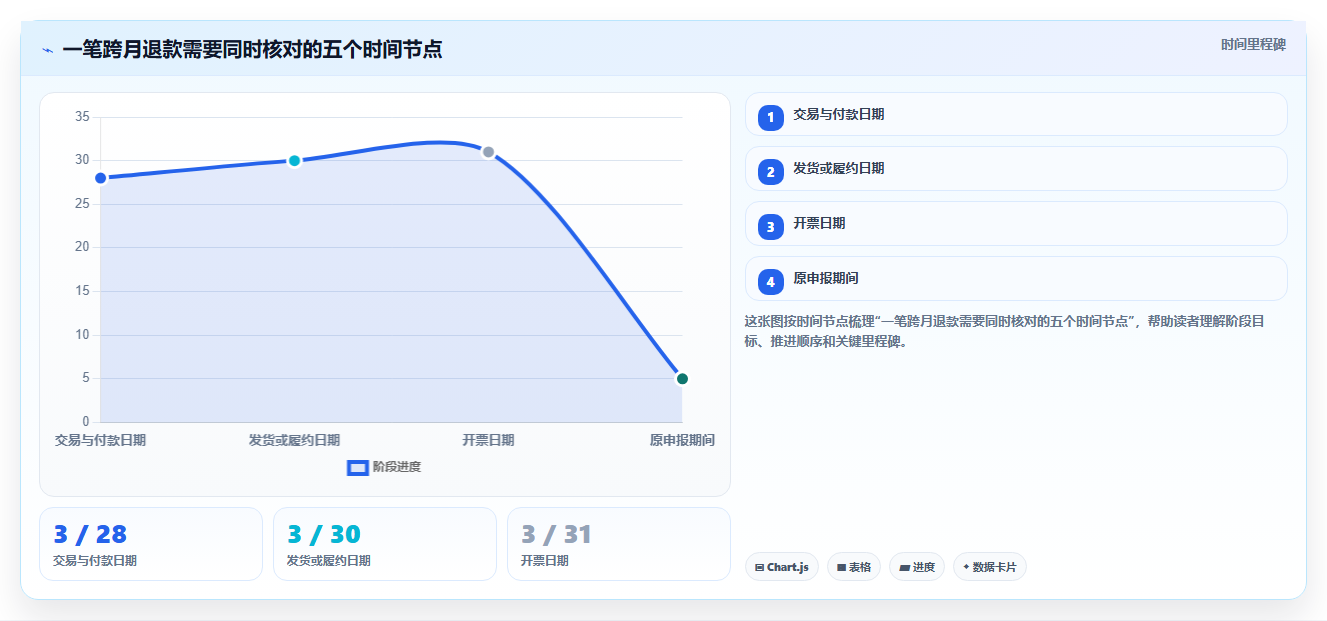The width and height of the screenshot is (1327, 621).
Task: Click the legend color box for 阶段进度
Action: tap(357, 468)
